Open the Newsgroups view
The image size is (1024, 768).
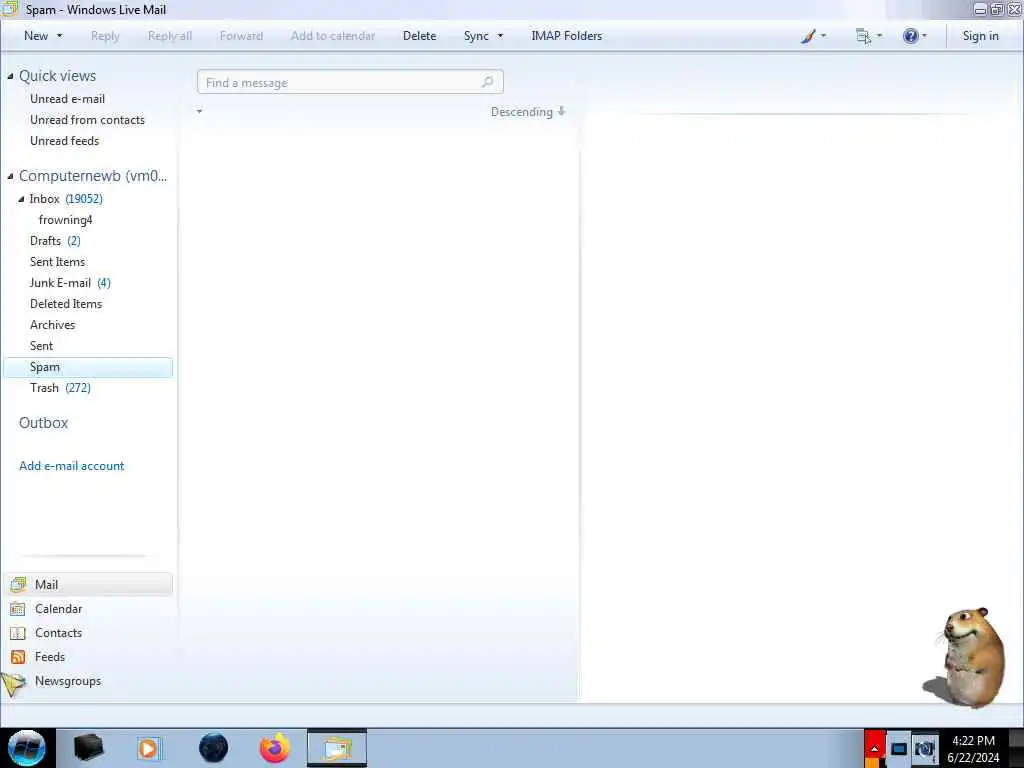click(68, 681)
